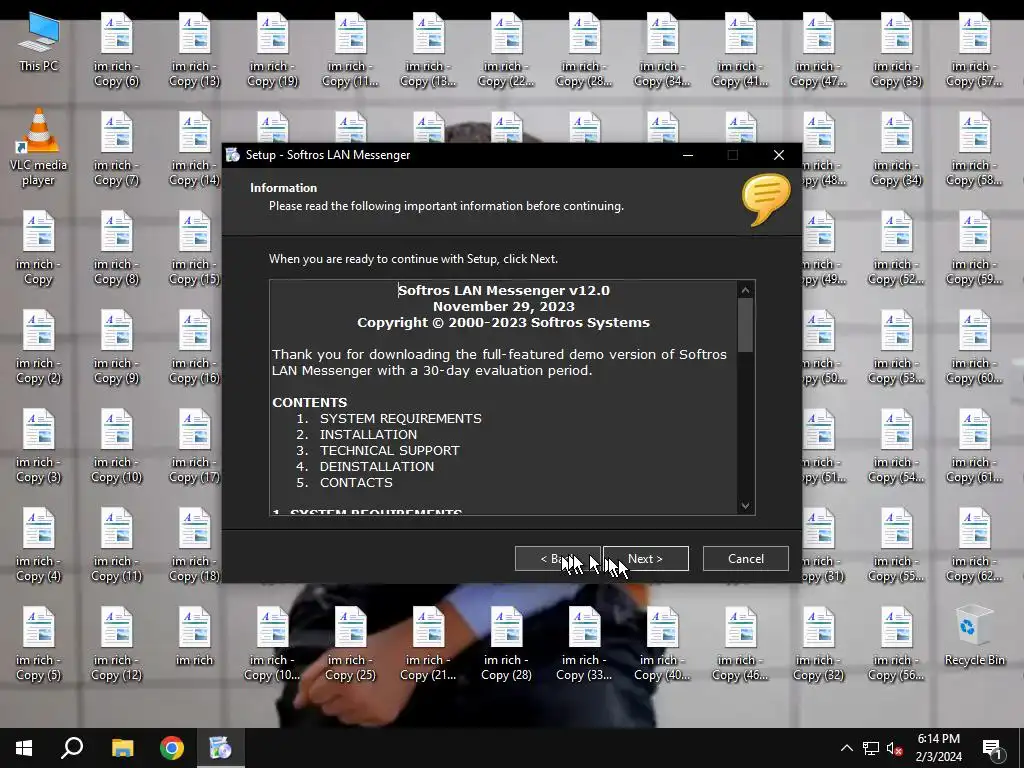
Task: Click the yellow speech bubble logo
Action: 765,199
